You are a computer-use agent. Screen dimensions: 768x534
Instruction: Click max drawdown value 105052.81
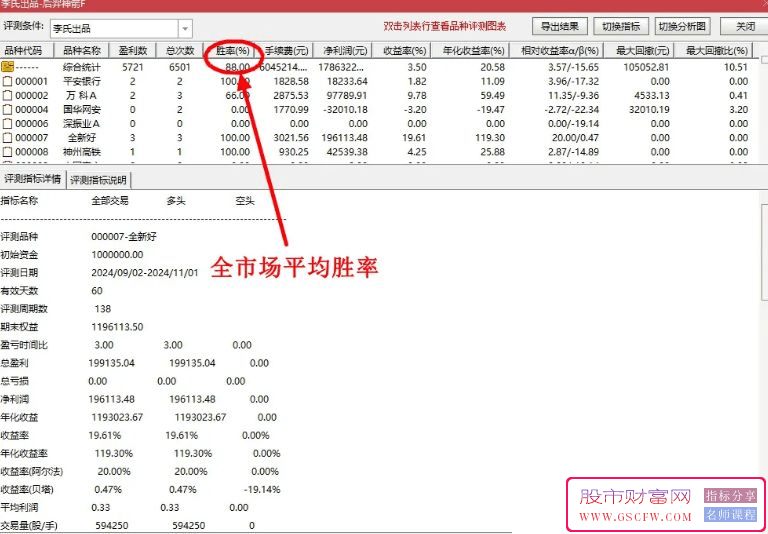coord(647,67)
